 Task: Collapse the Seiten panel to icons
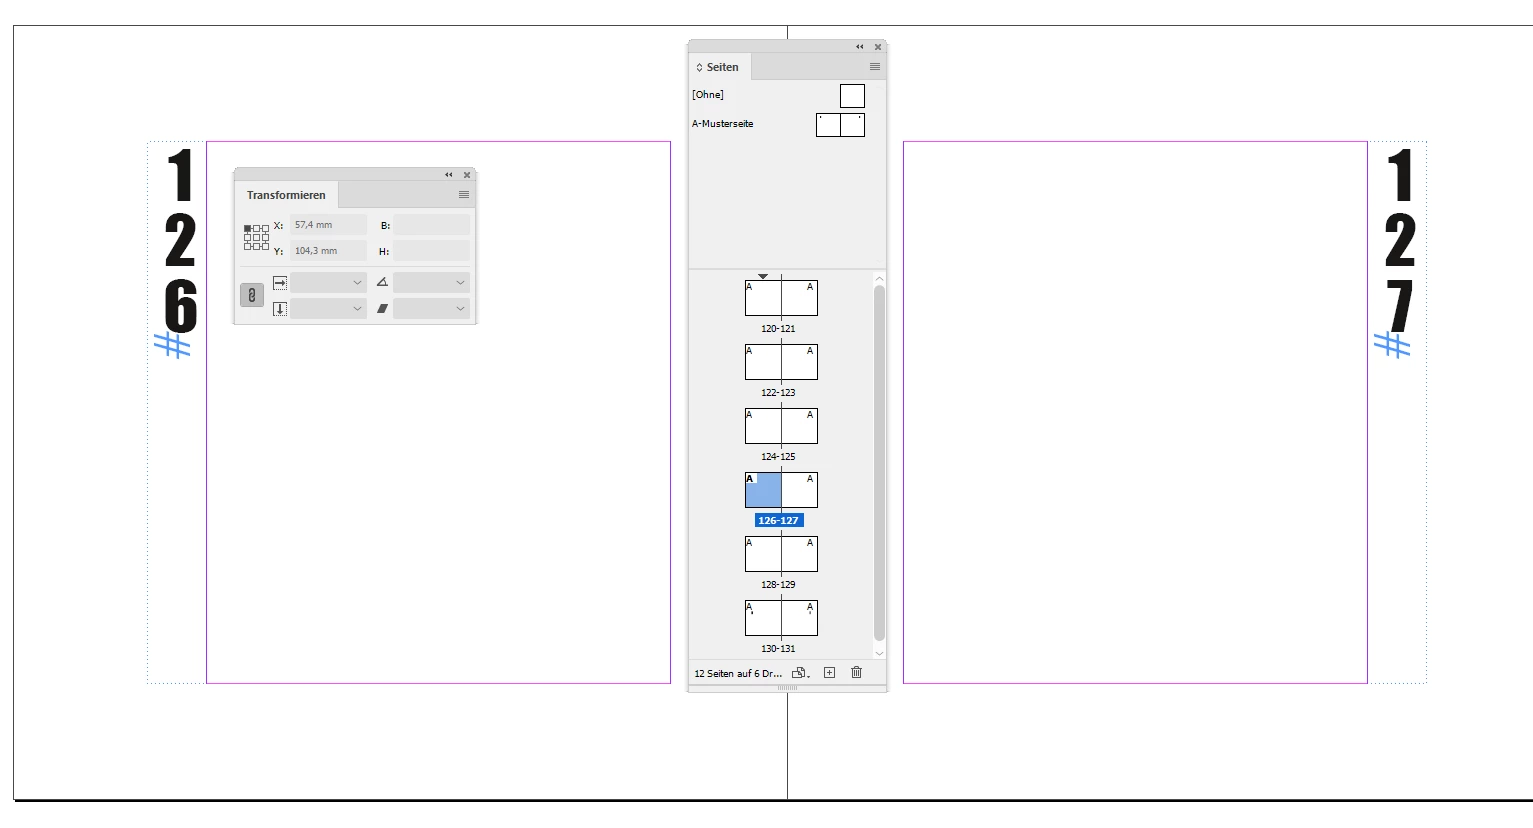point(860,47)
